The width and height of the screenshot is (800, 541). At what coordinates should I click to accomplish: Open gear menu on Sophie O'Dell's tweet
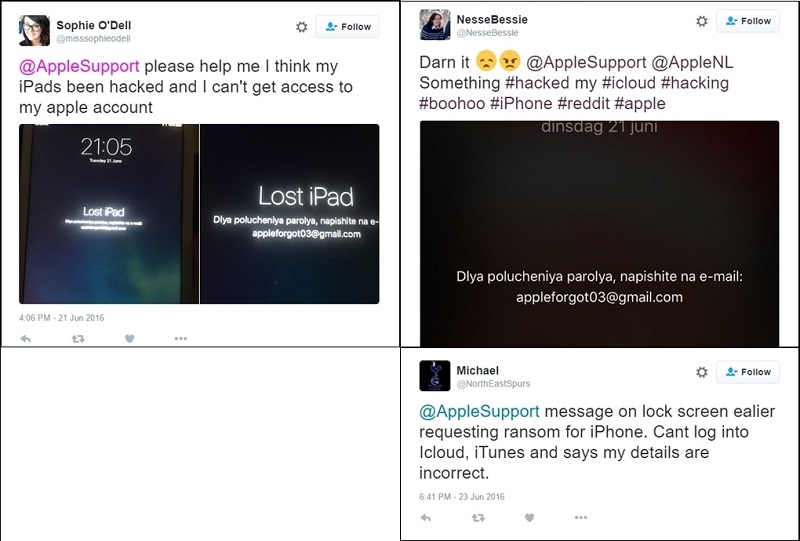point(302,27)
